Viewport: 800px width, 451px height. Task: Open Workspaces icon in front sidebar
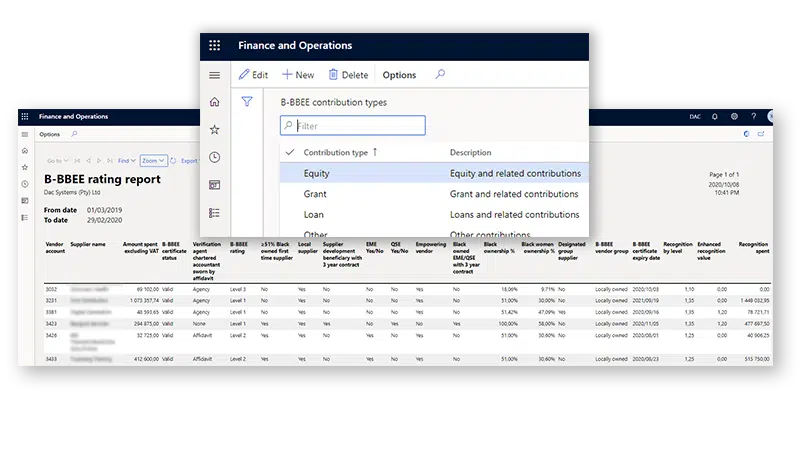pyautogui.click(x=214, y=185)
